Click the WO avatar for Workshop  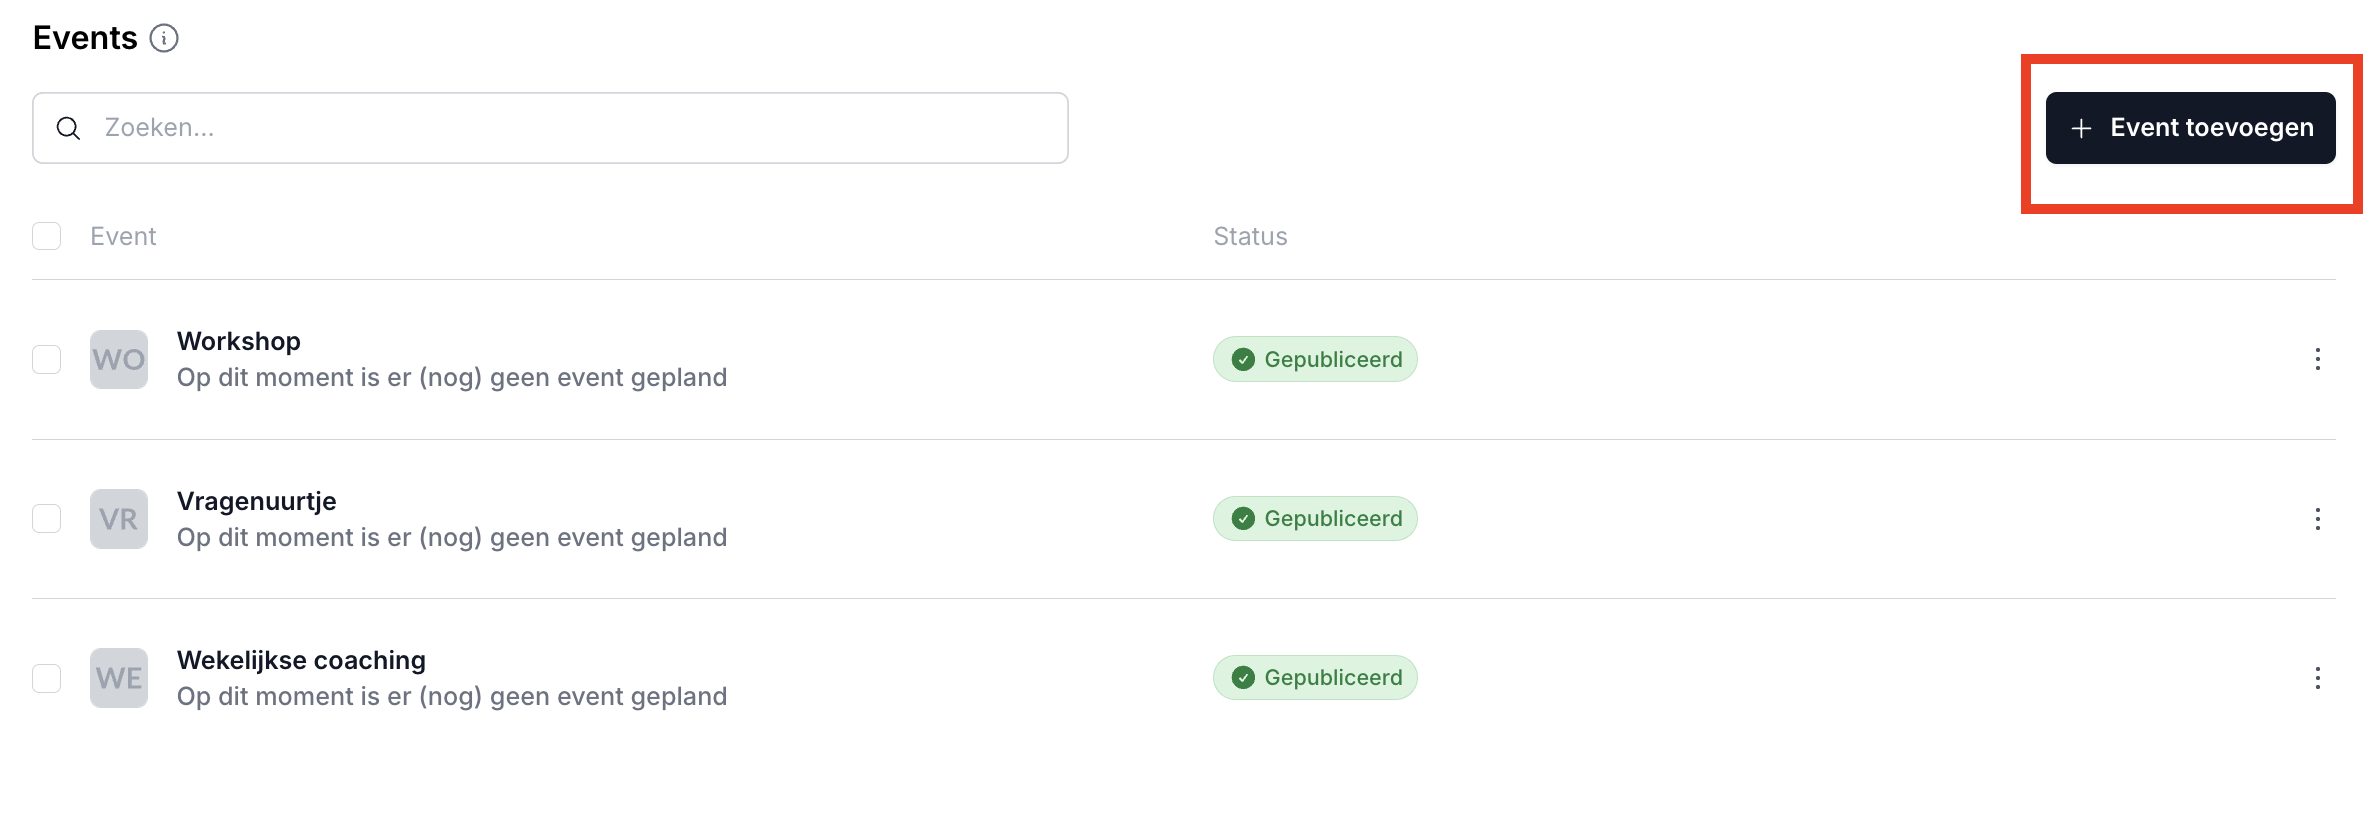pos(119,359)
